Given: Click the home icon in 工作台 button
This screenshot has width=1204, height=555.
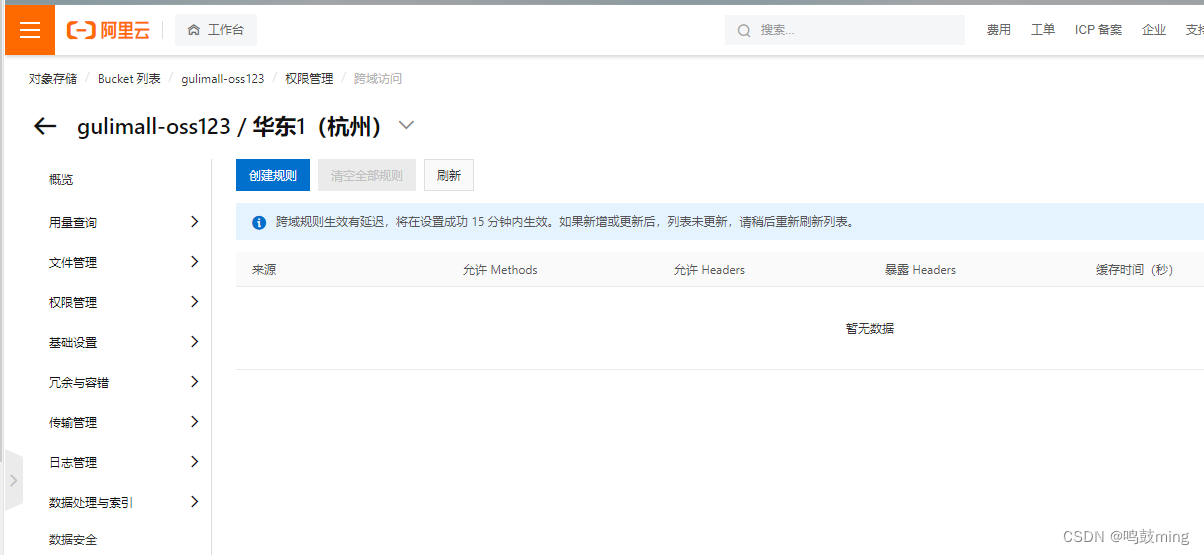Looking at the screenshot, I should [x=194, y=30].
